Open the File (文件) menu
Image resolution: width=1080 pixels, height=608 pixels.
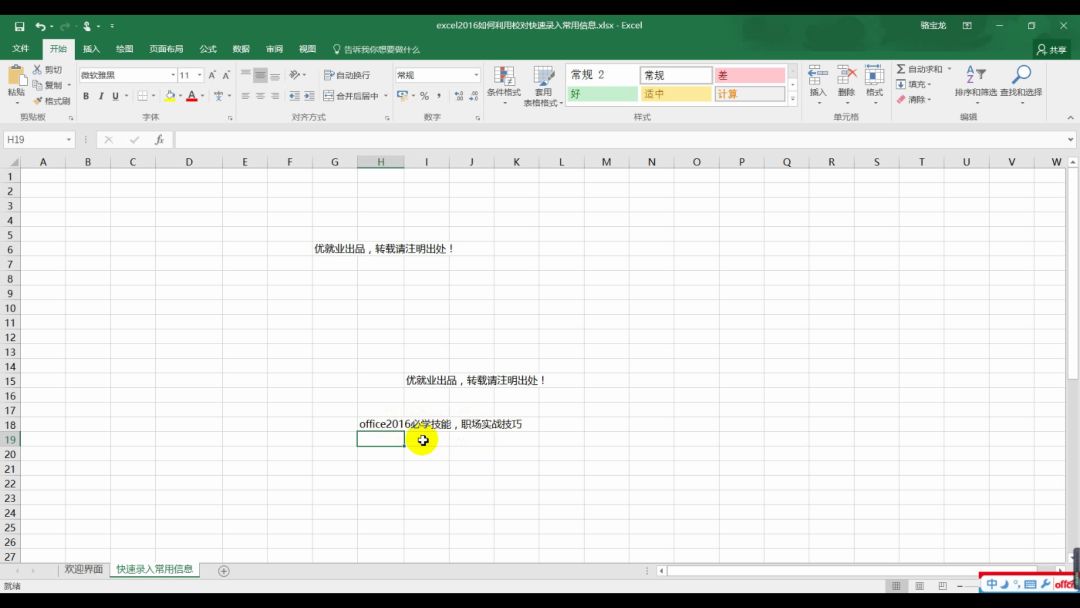pyautogui.click(x=21, y=49)
